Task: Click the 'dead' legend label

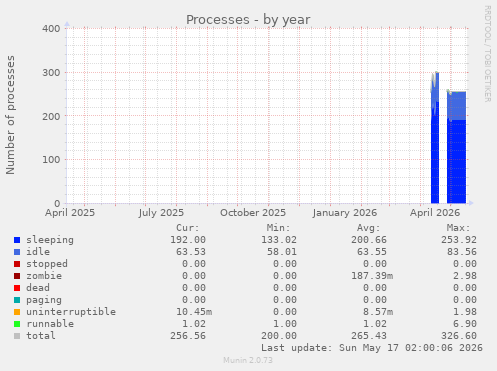Action: coord(38,288)
